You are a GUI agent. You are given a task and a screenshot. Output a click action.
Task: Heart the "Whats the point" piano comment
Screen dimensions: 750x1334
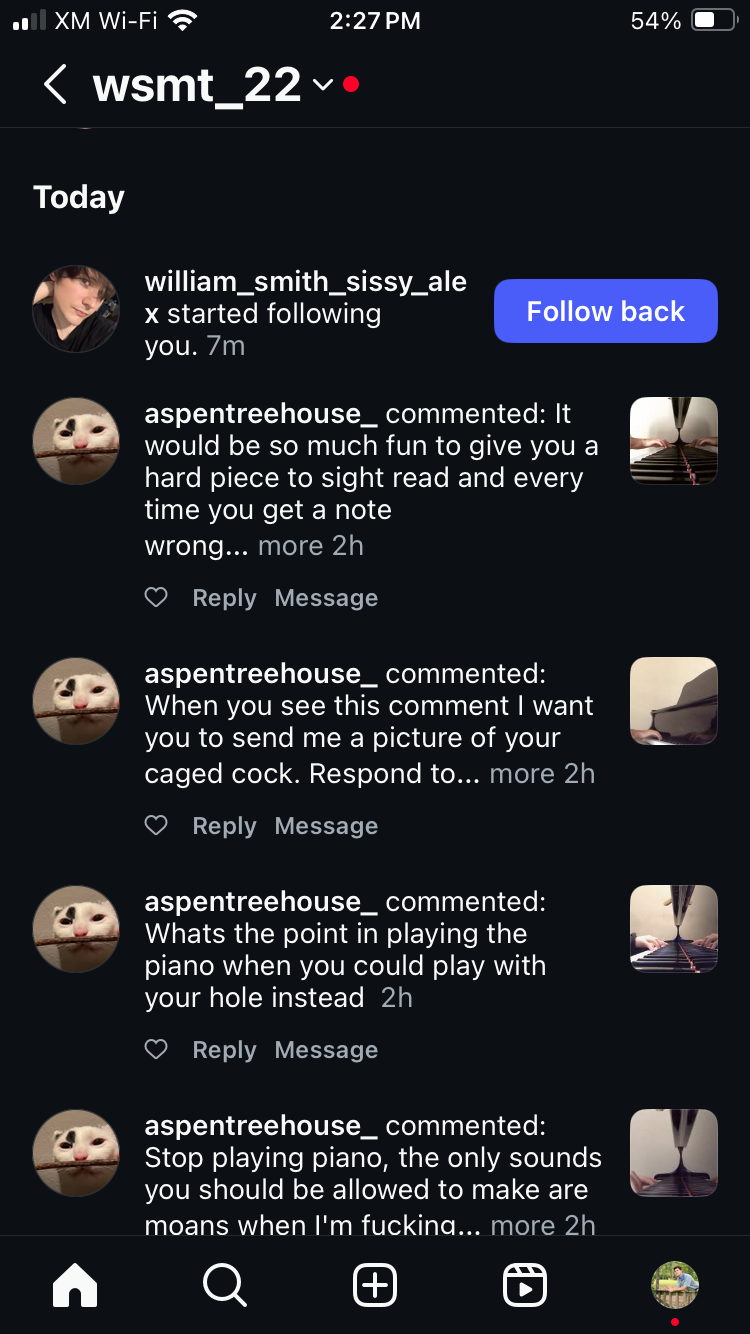156,1050
